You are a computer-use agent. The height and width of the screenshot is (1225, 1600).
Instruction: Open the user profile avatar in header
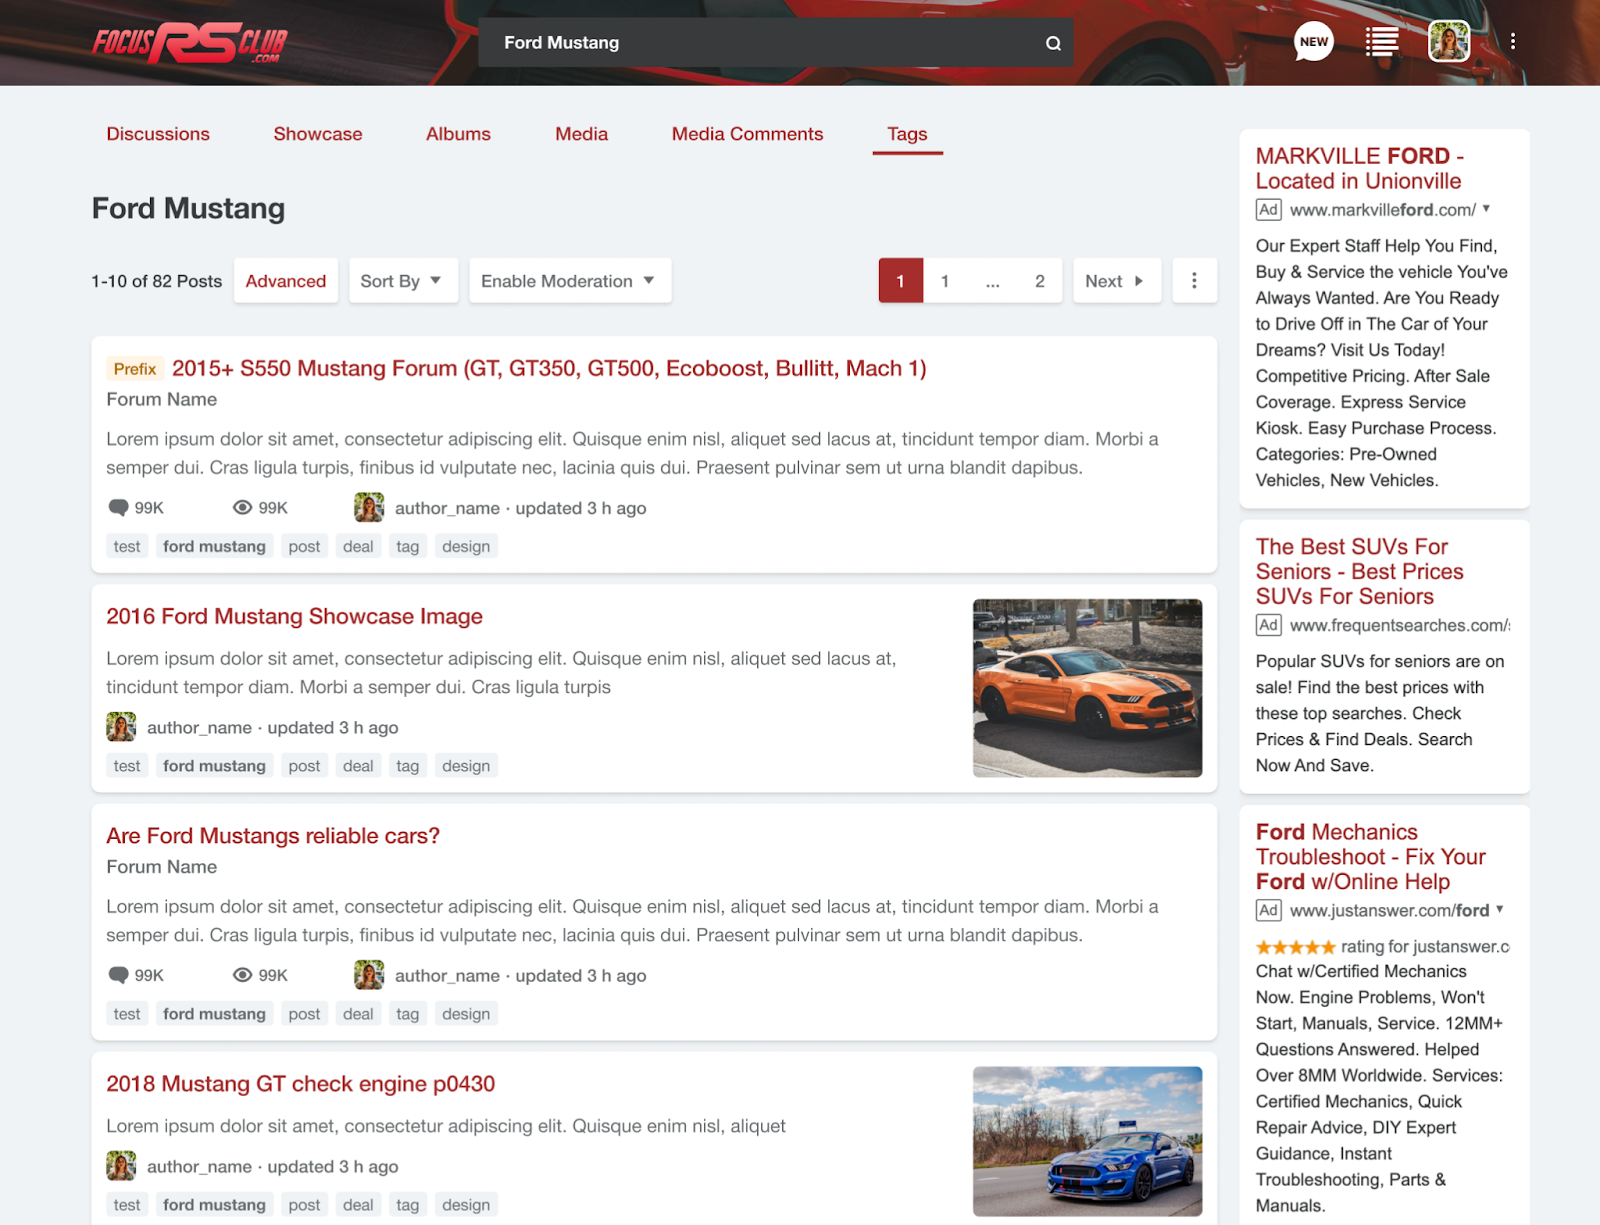pyautogui.click(x=1449, y=41)
